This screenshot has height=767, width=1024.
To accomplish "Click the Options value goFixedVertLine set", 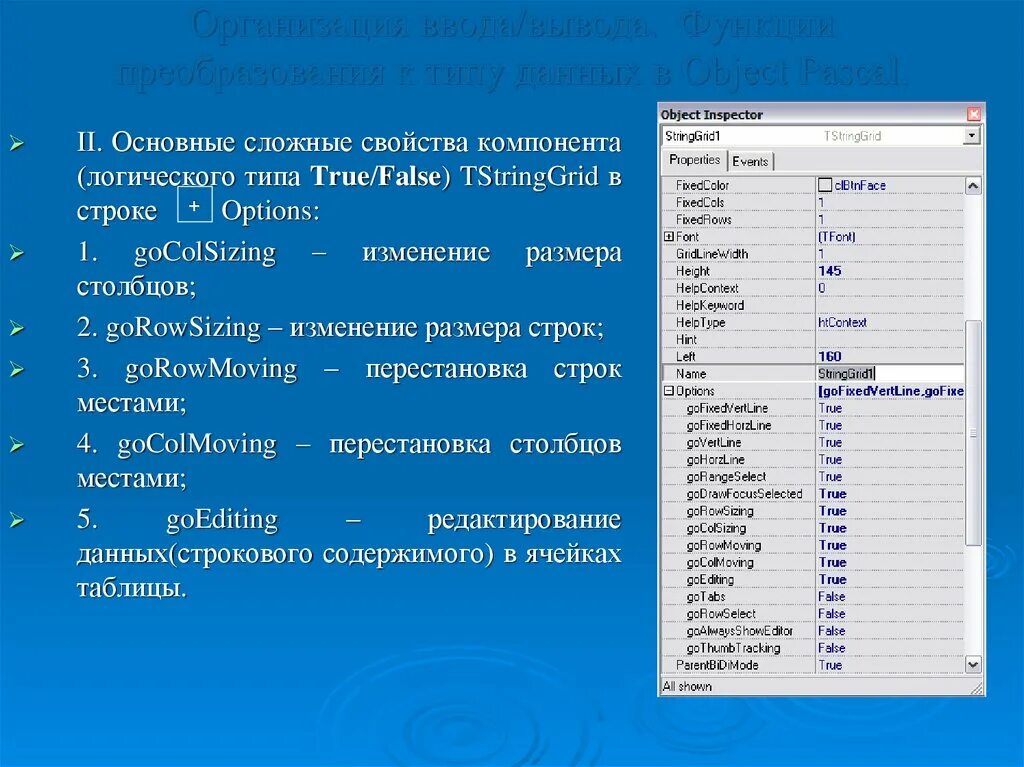I will tap(891, 391).
